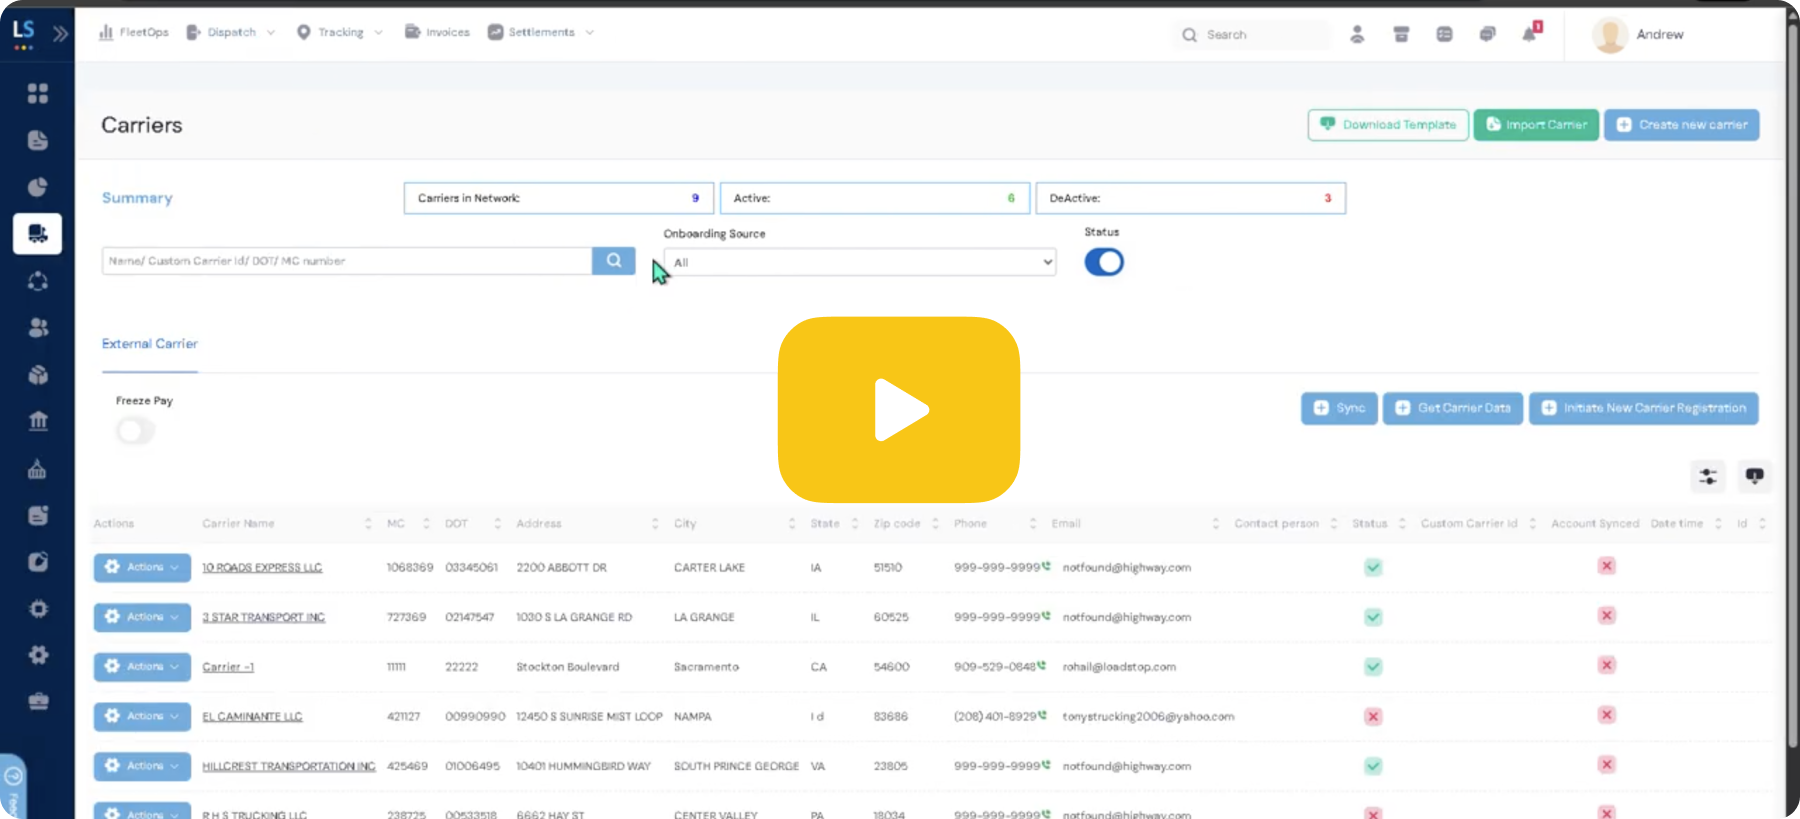Viewport: 1800px width, 819px height.
Task: Open the people group icon in the sidebar
Action: (38, 327)
